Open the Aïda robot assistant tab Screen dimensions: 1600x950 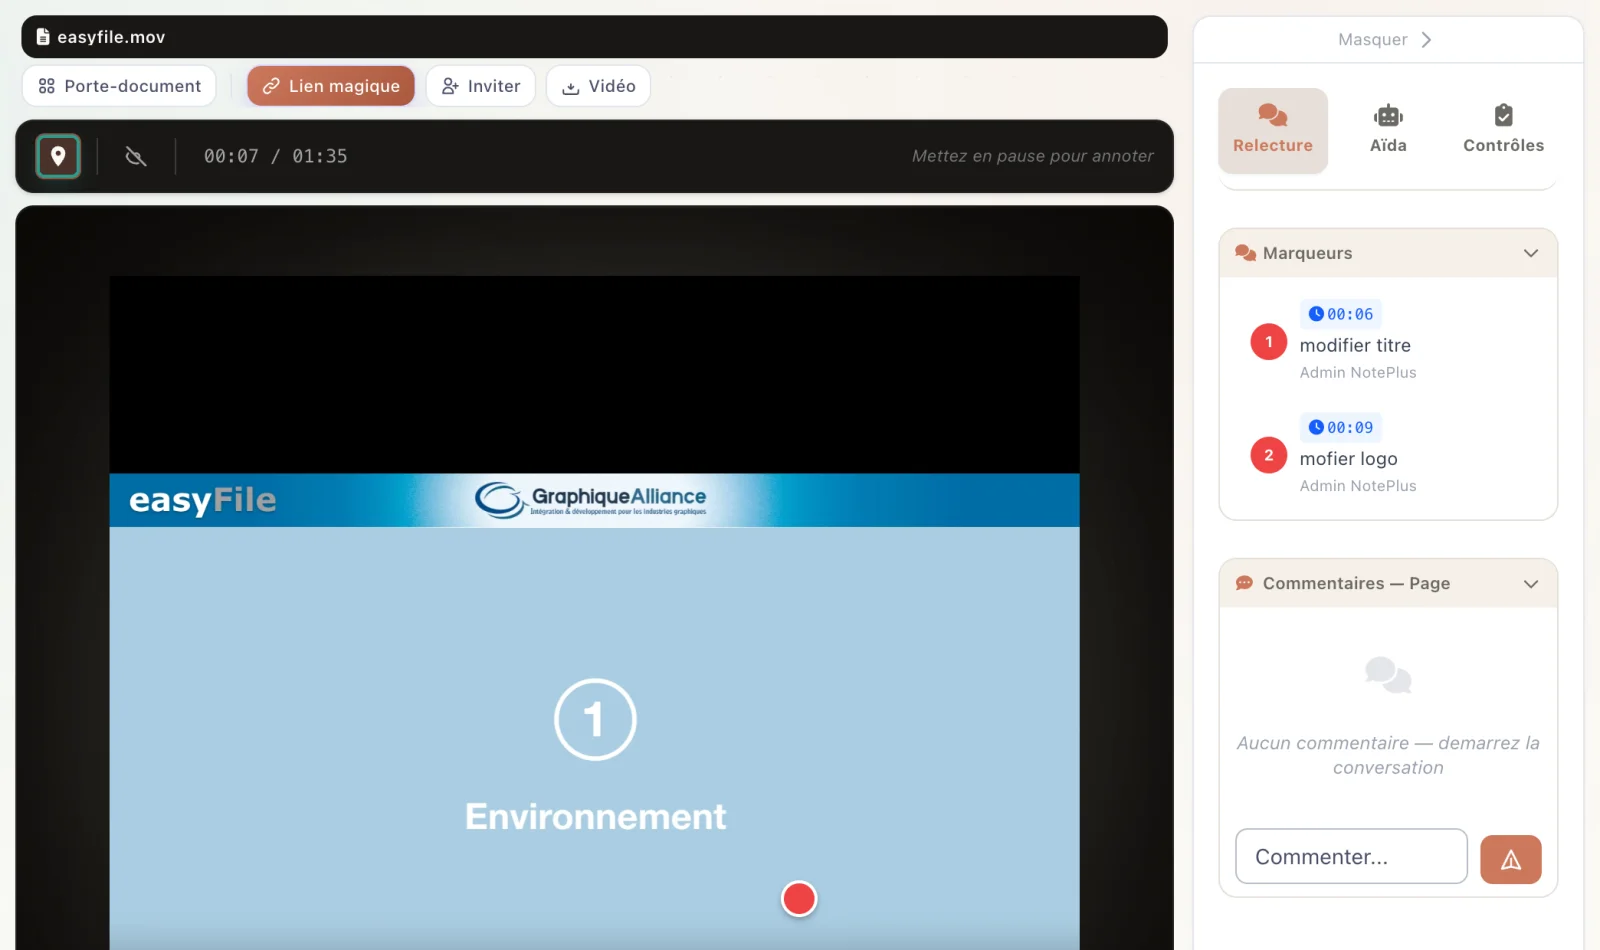pos(1388,131)
